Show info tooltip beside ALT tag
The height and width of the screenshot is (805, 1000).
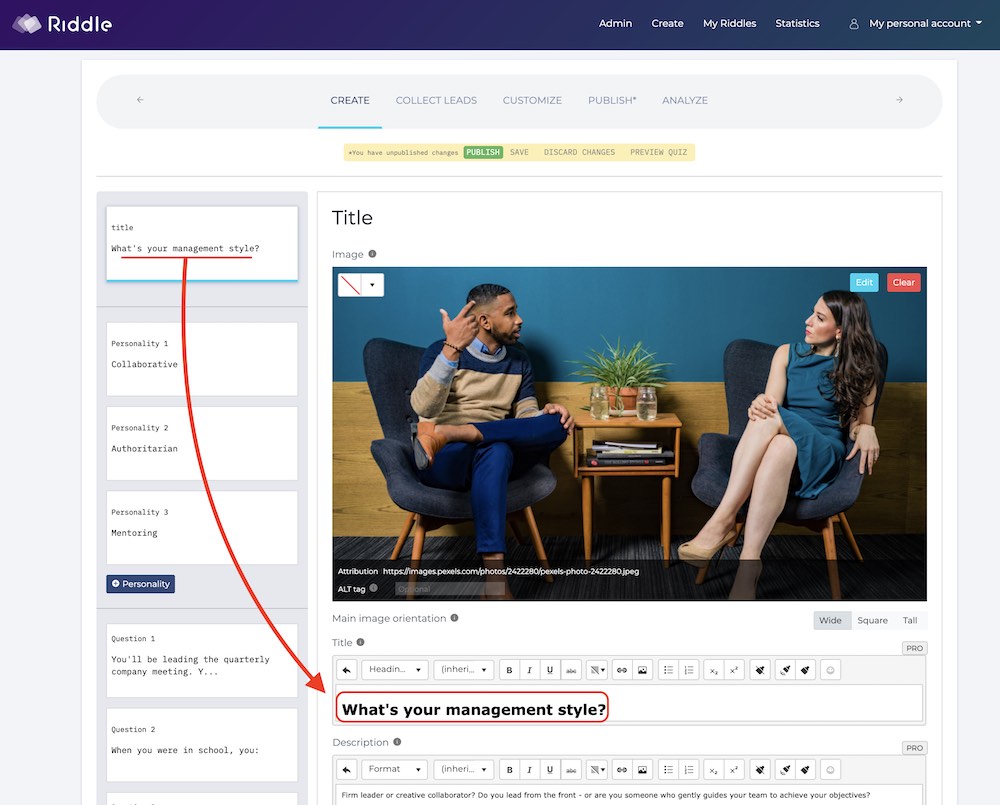point(374,588)
